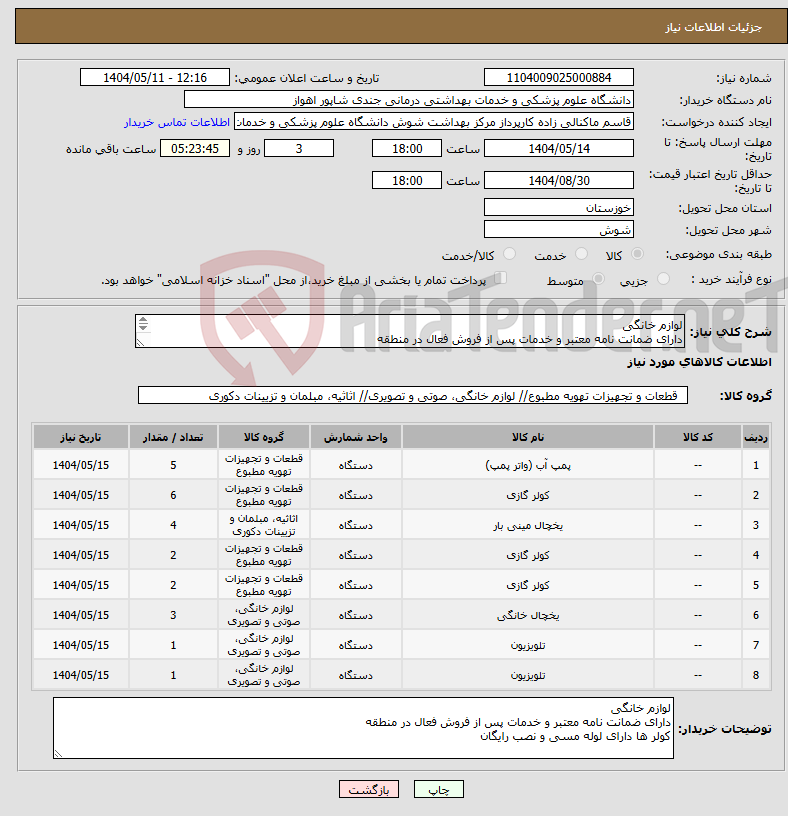788x816 pixels.
Task: Select the خدمت radio button
Action: pyautogui.click(x=581, y=254)
